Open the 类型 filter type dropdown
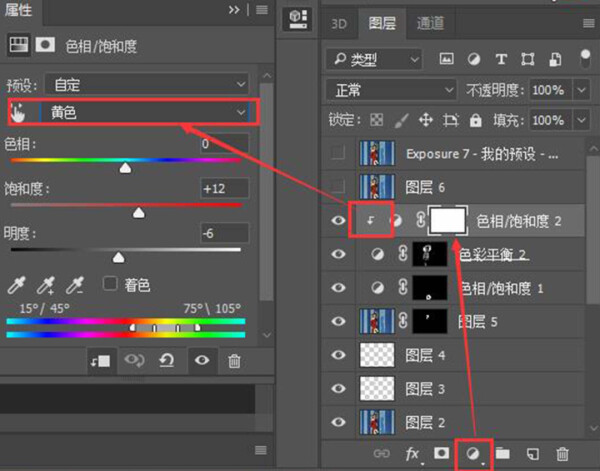 [x=374, y=59]
